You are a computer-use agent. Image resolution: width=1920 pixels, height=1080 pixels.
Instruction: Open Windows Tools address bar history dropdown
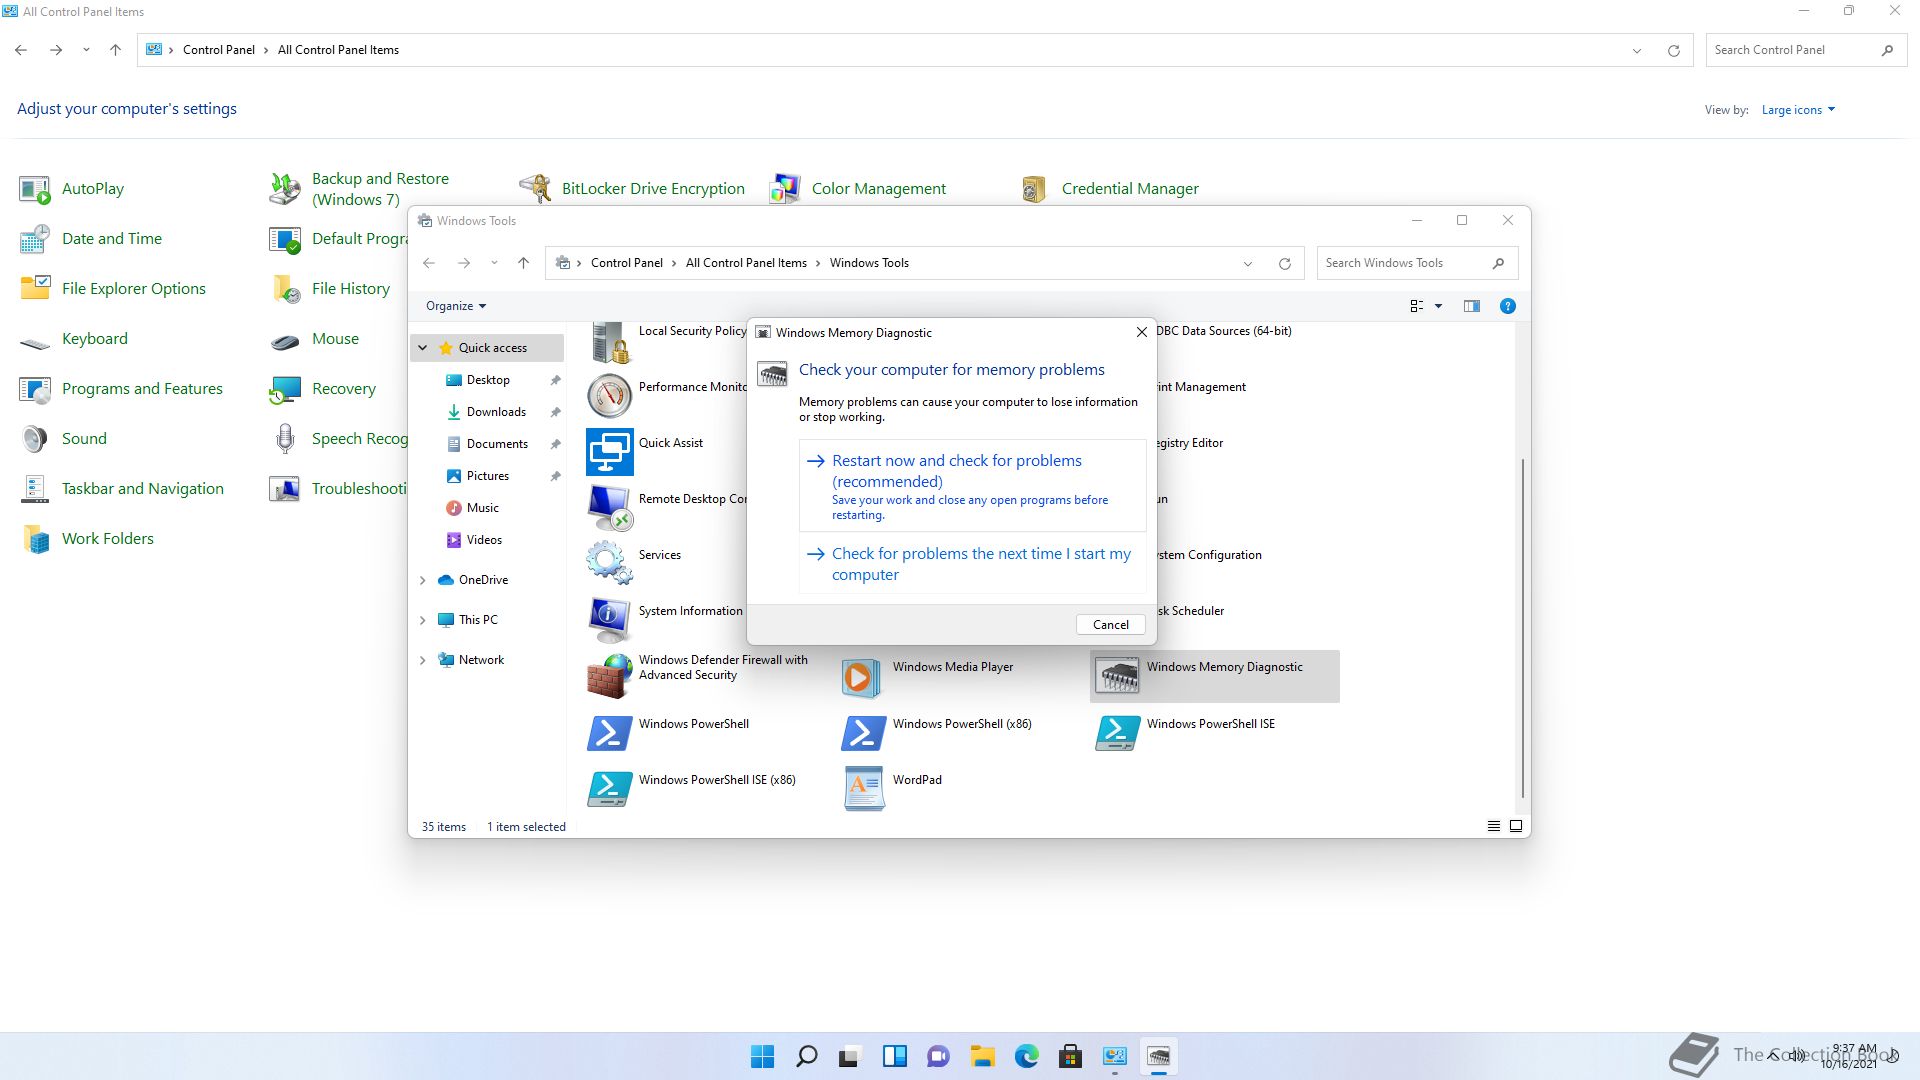[x=1247, y=263]
